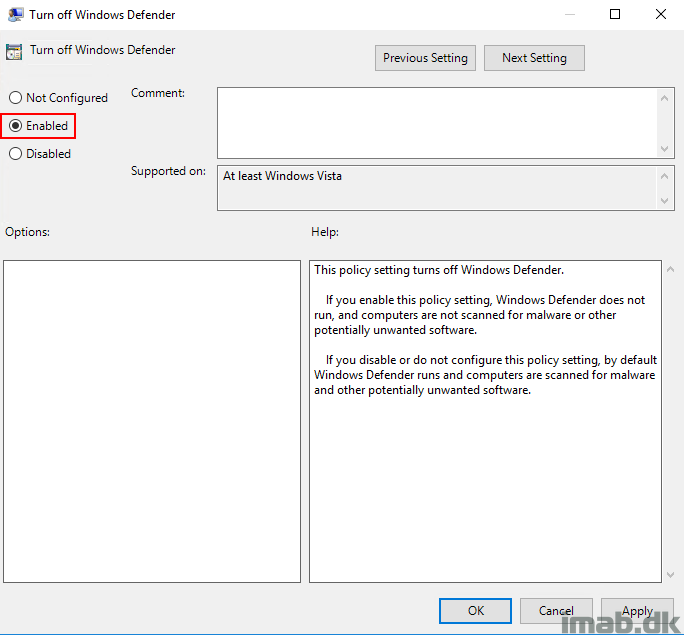This screenshot has height=635, width=684.
Task: Click the 'If you enable this policy' paragraph
Action: point(479,315)
